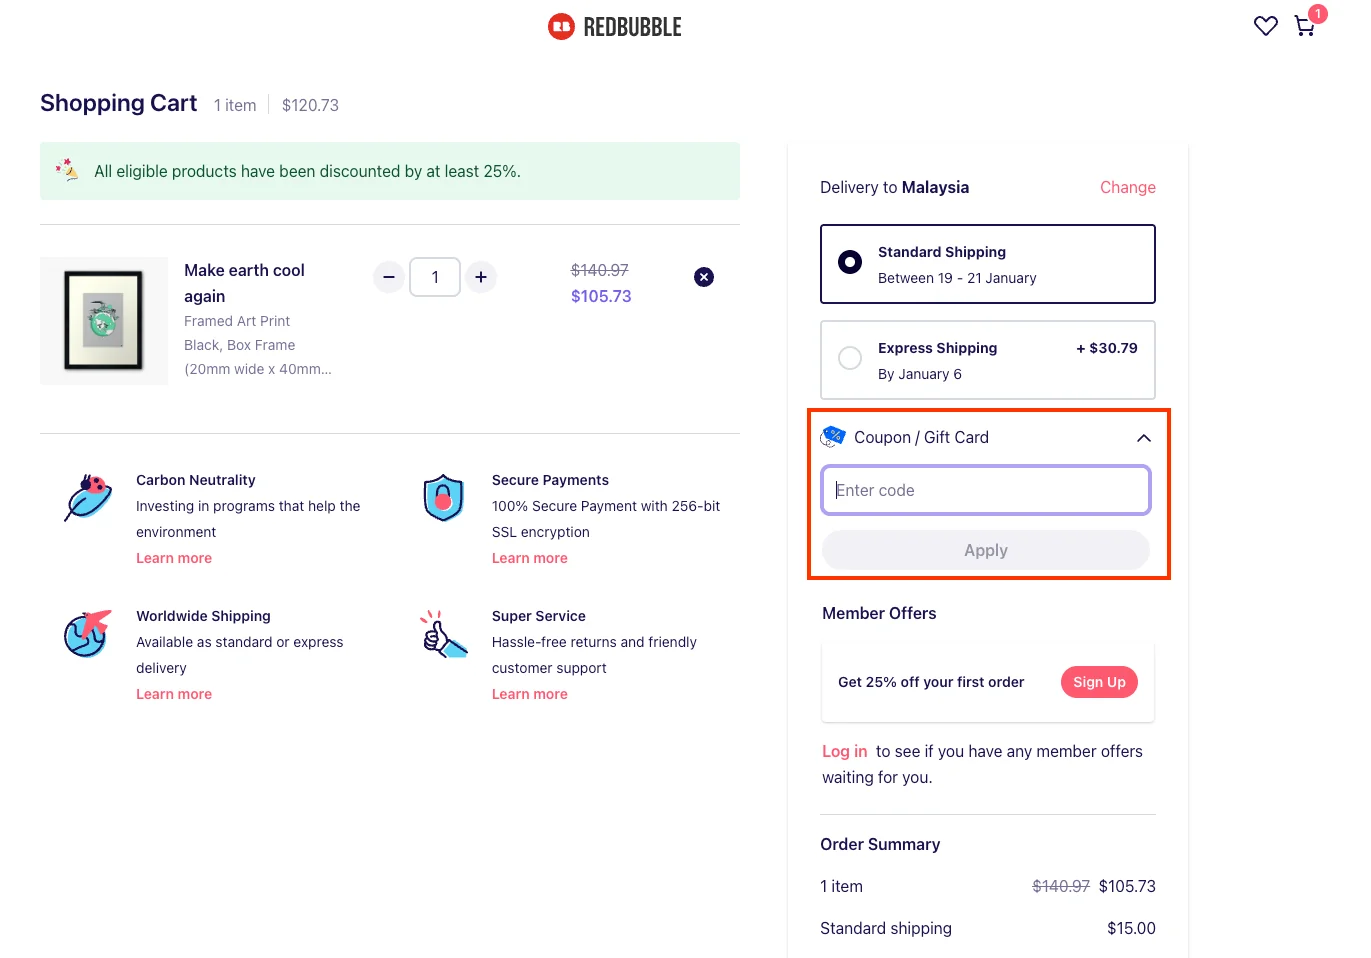
Task: Select Express Shipping radio option
Action: point(850,358)
